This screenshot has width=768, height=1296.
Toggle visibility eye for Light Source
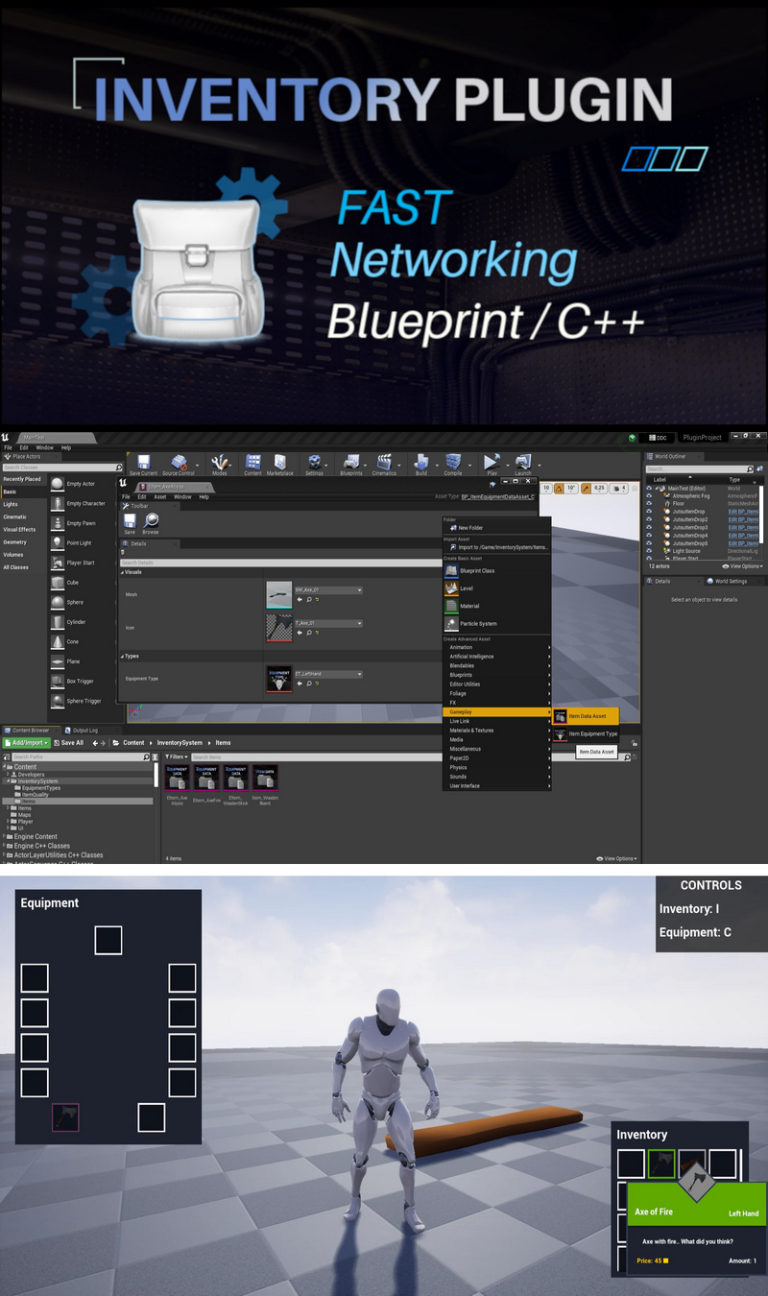pos(649,551)
